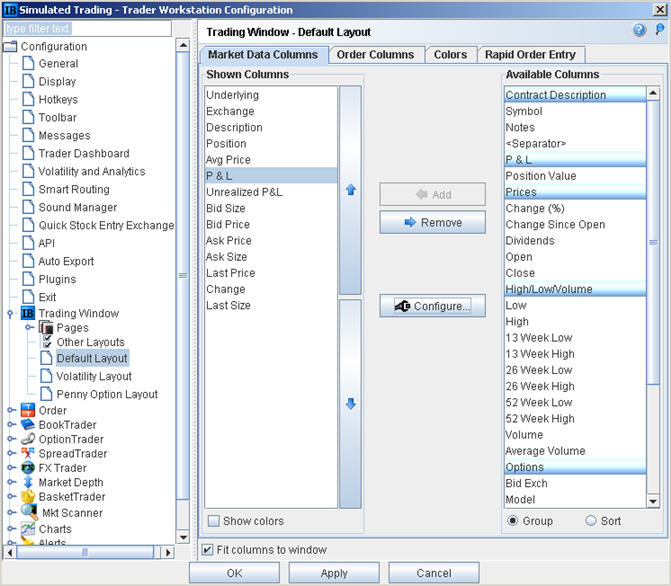This screenshot has width=671, height=586.
Task: Expand the SpreadTrader tree node
Action: point(11,453)
